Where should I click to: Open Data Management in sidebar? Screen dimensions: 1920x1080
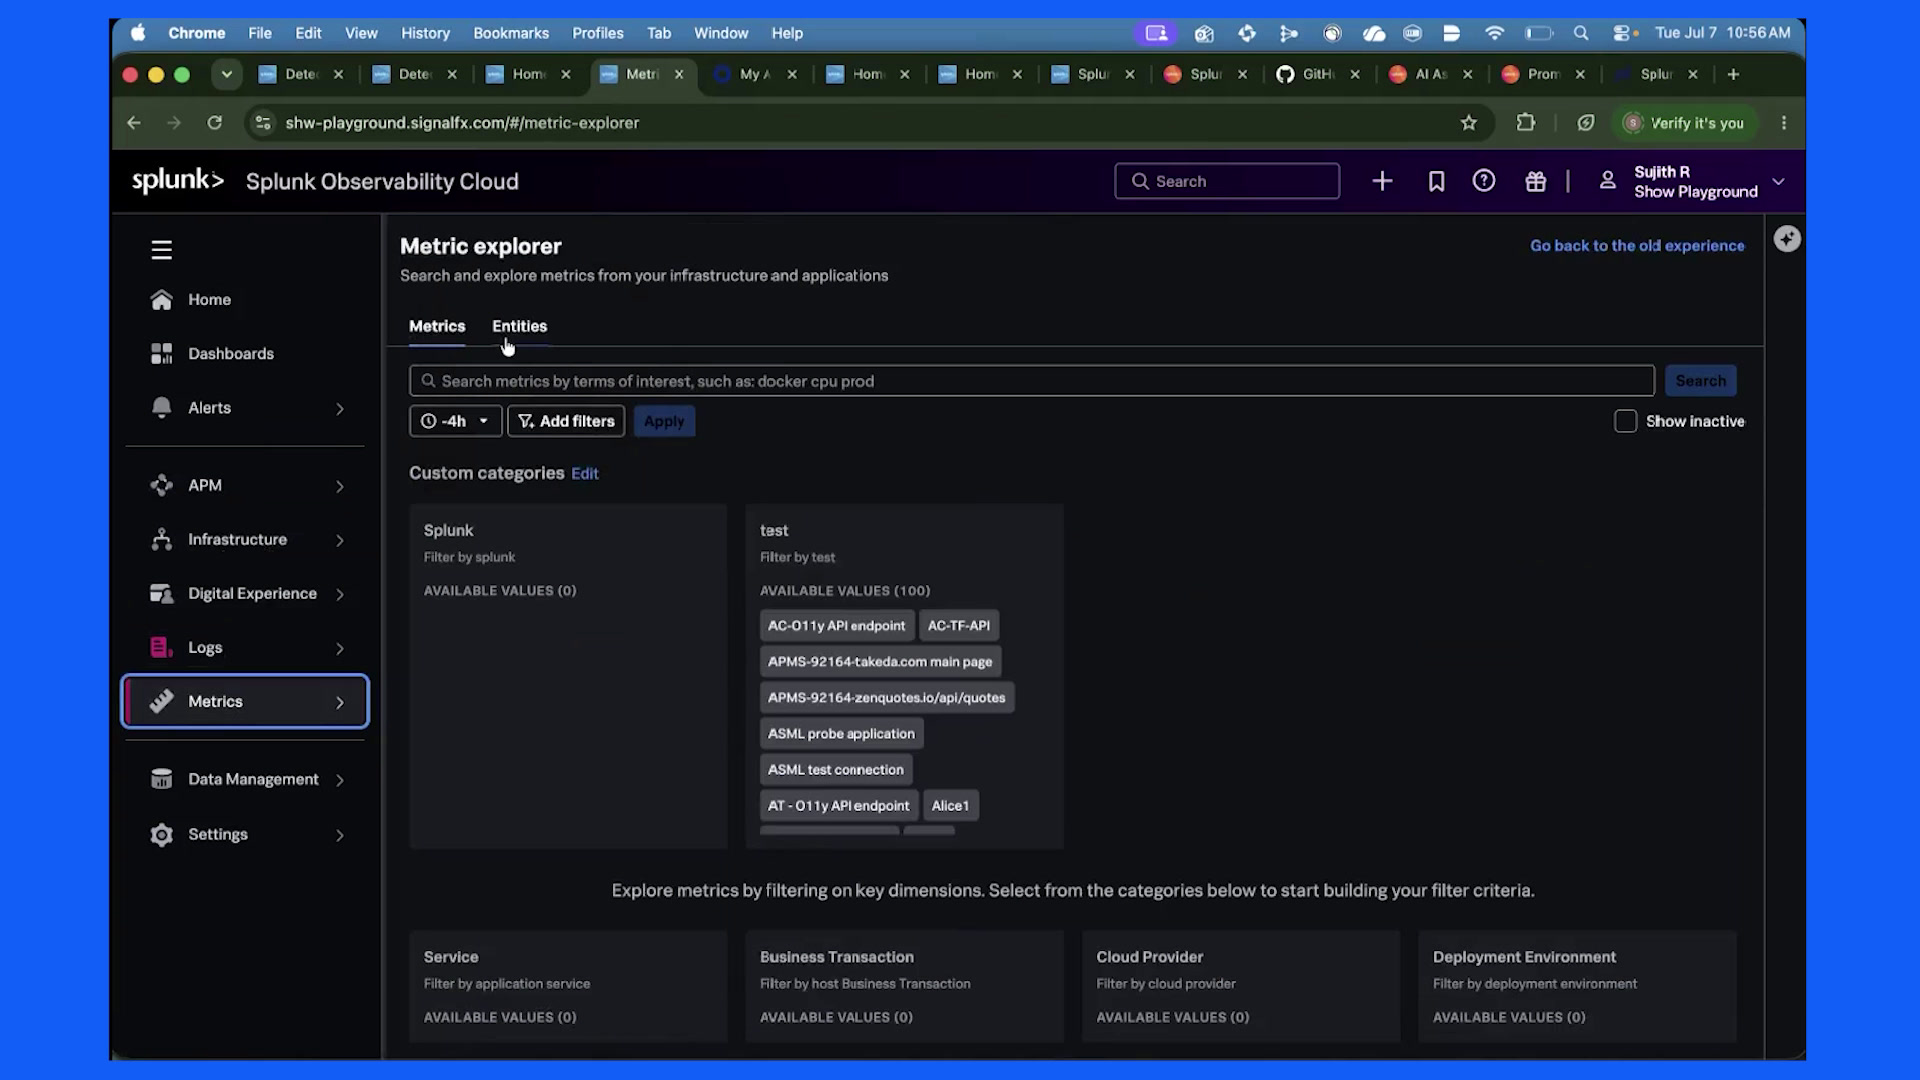[x=253, y=780]
